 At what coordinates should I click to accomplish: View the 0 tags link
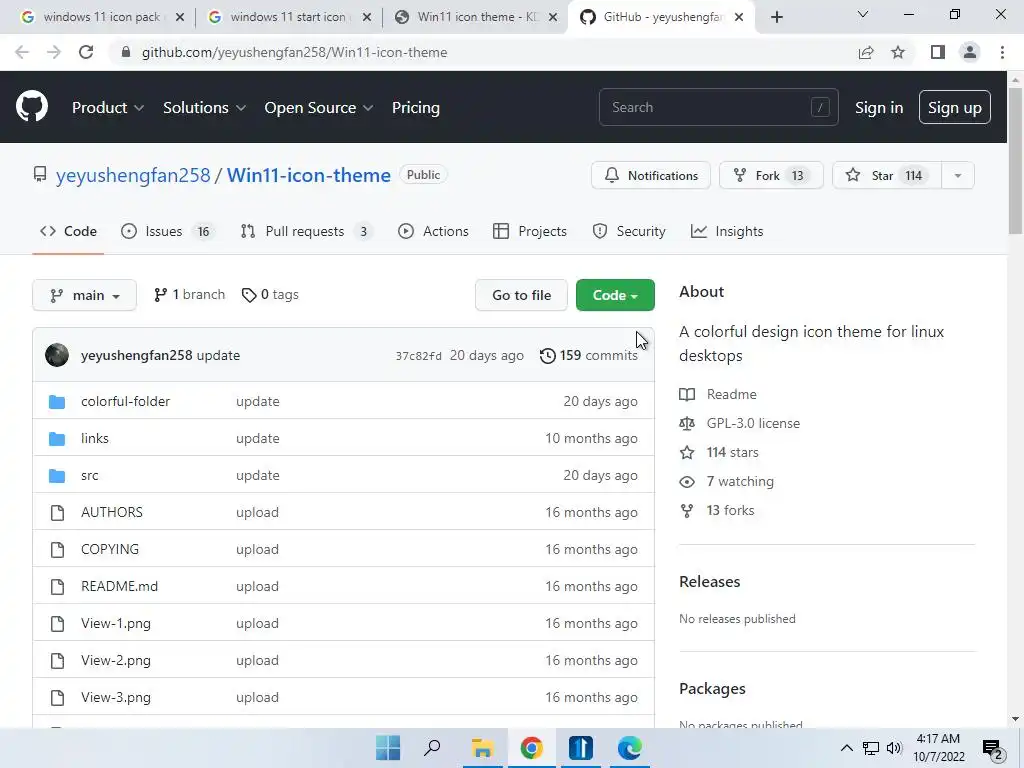tap(270, 295)
